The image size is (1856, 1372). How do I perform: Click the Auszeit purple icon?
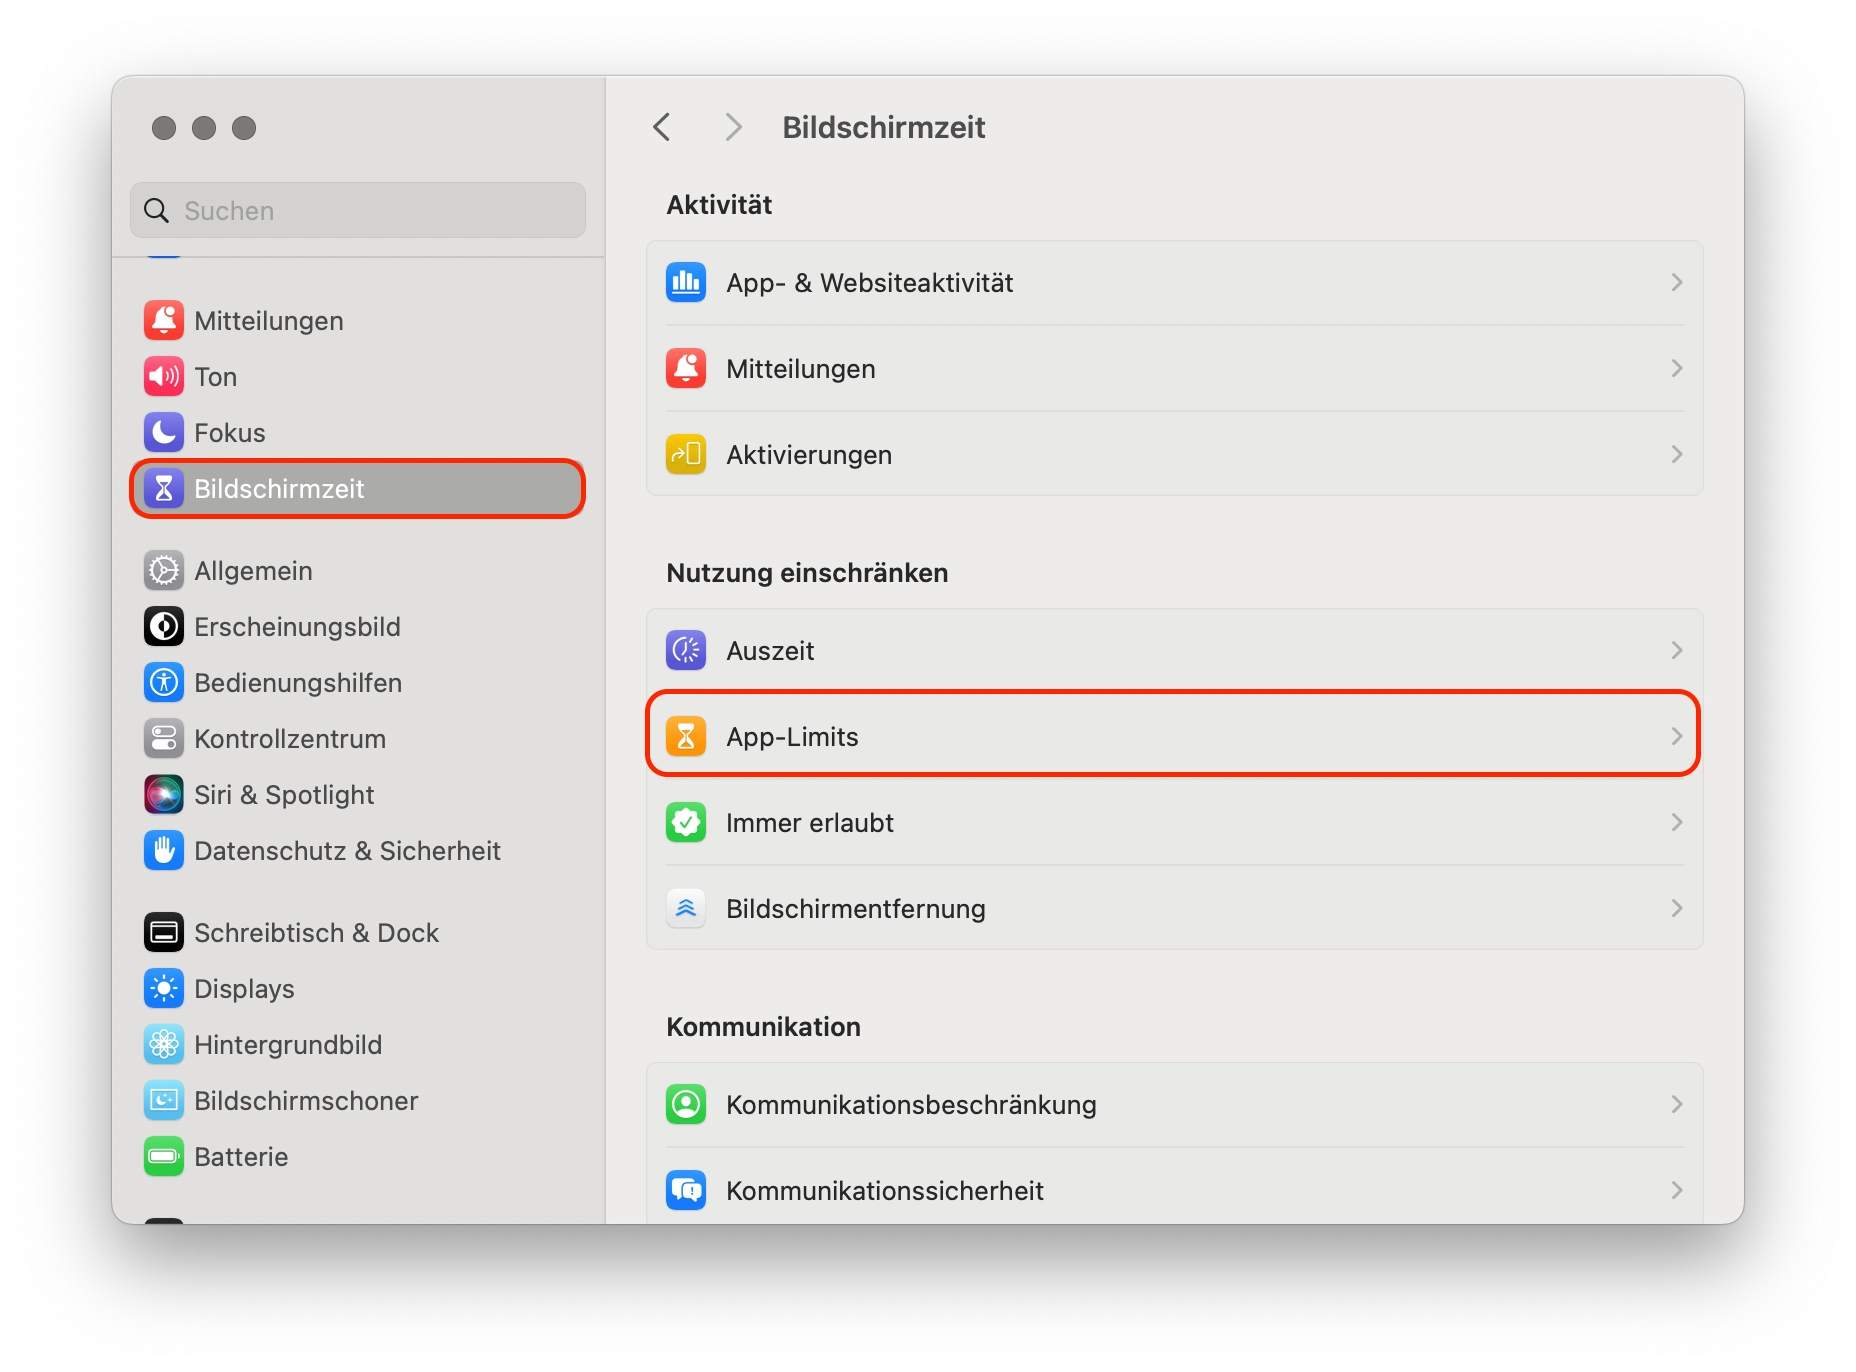(686, 651)
